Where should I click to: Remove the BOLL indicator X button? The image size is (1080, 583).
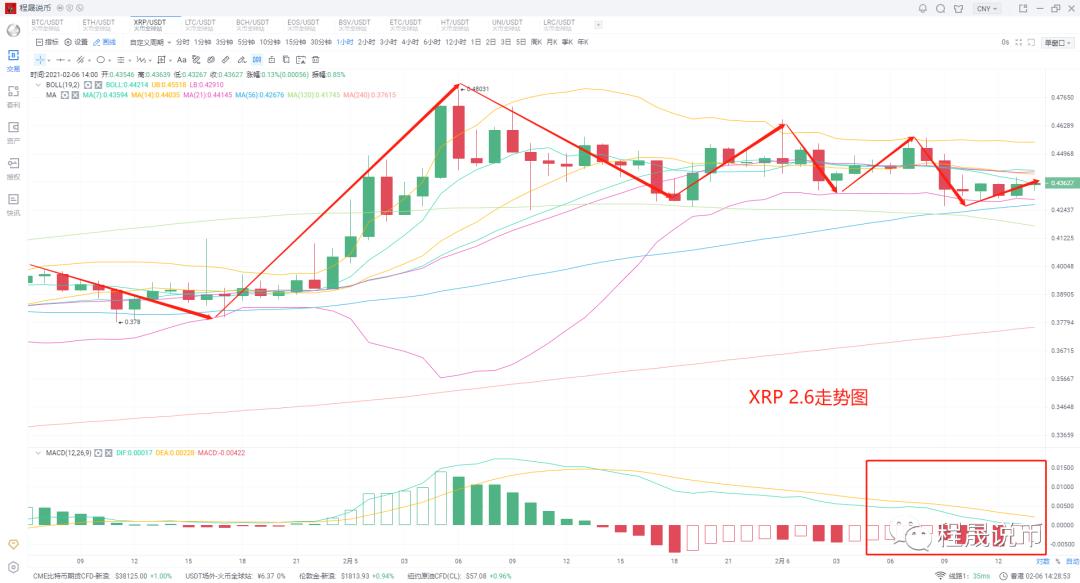click(x=98, y=85)
